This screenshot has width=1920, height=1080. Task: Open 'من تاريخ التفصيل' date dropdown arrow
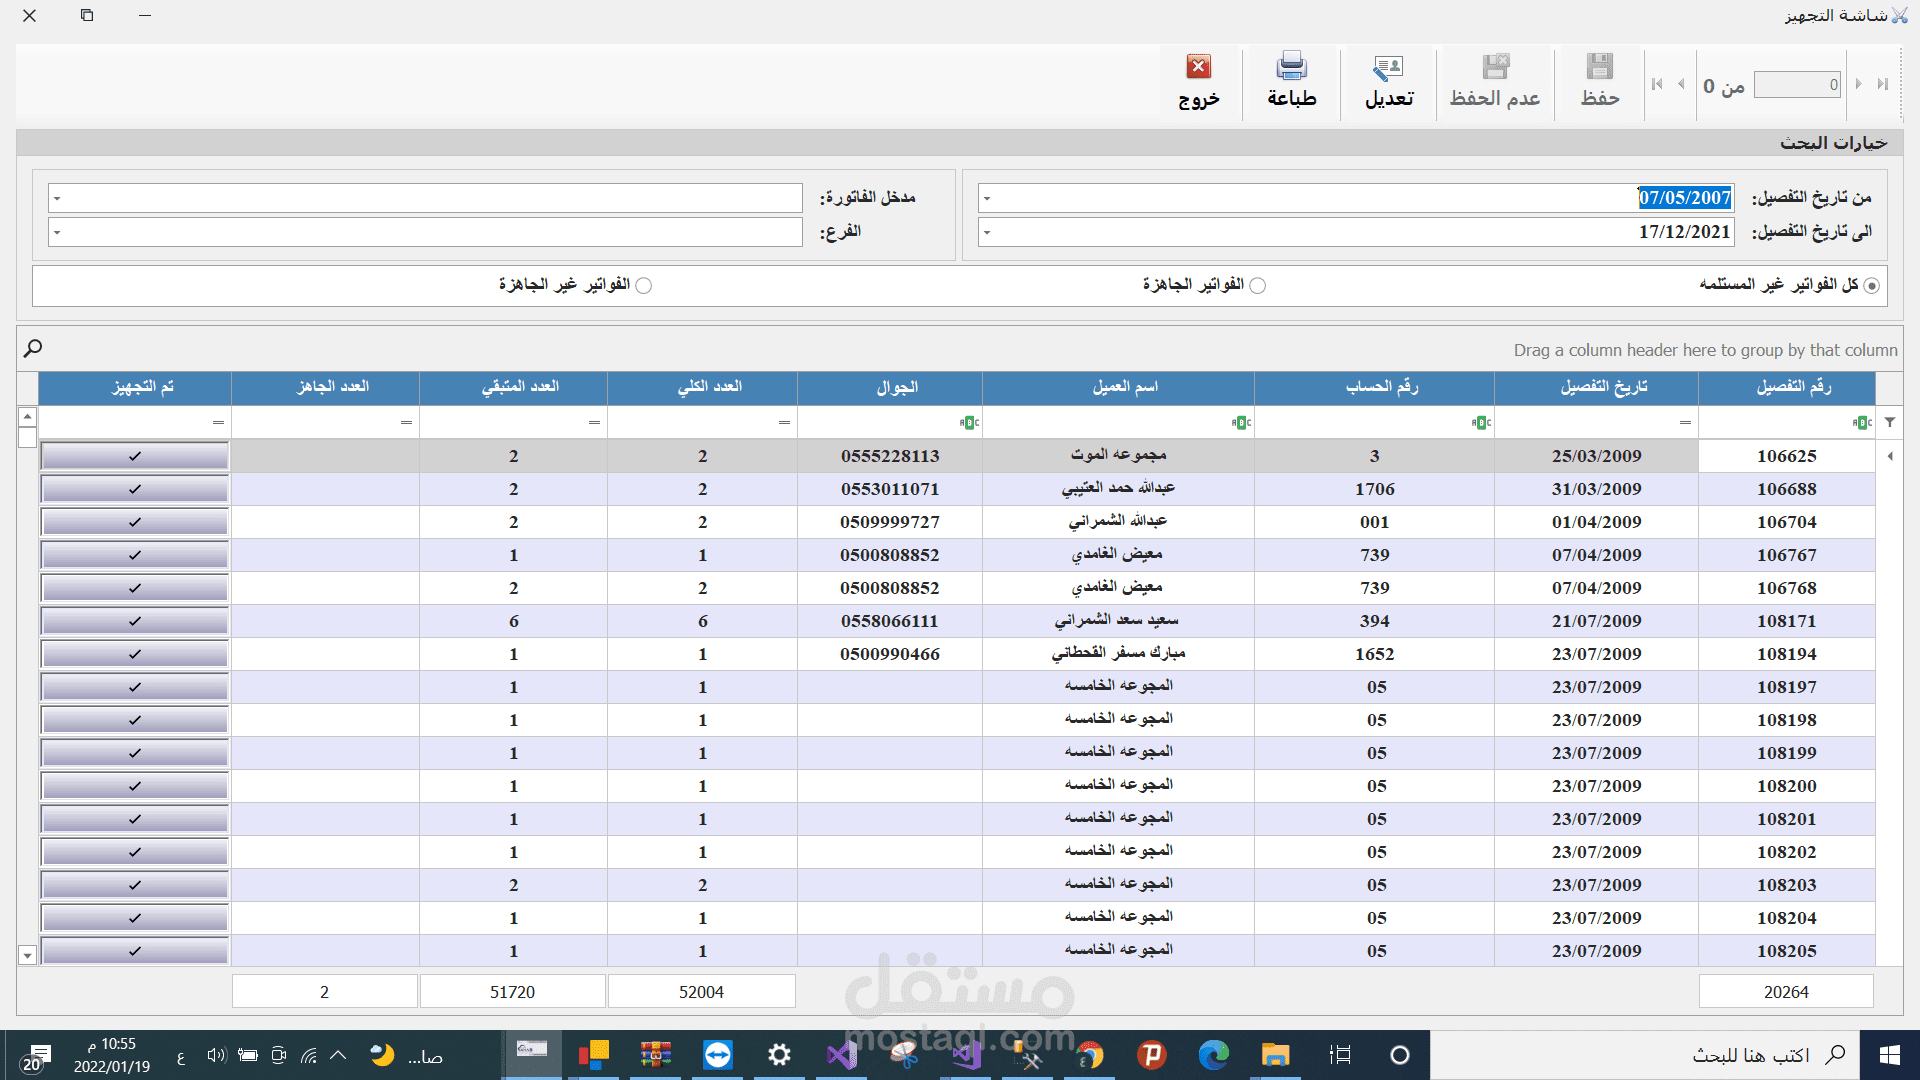click(x=987, y=198)
